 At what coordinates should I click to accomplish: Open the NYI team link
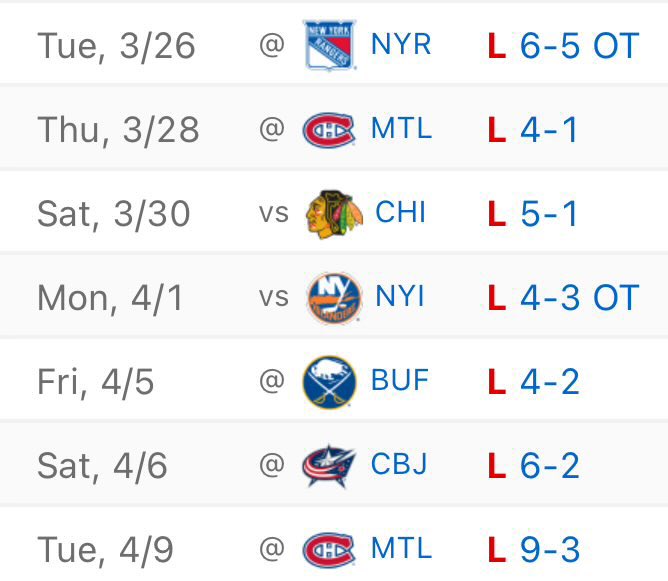pyautogui.click(x=400, y=296)
